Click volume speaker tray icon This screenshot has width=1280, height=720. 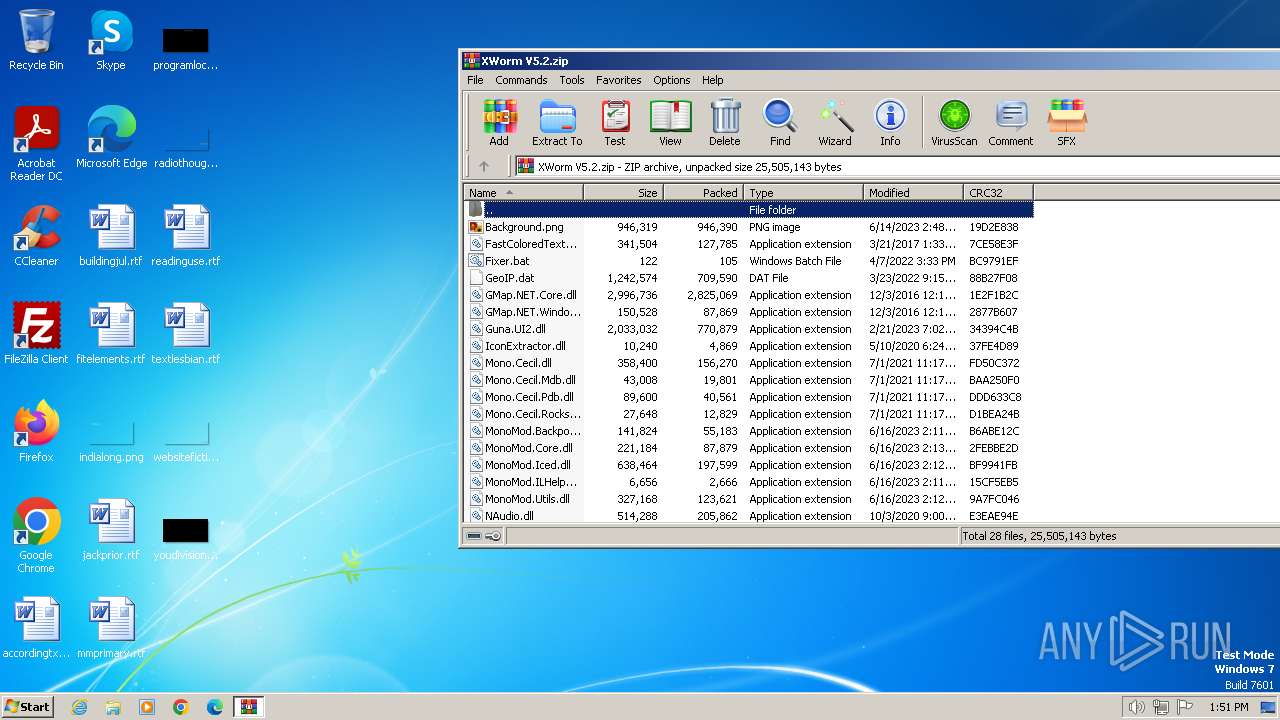click(x=1136, y=707)
